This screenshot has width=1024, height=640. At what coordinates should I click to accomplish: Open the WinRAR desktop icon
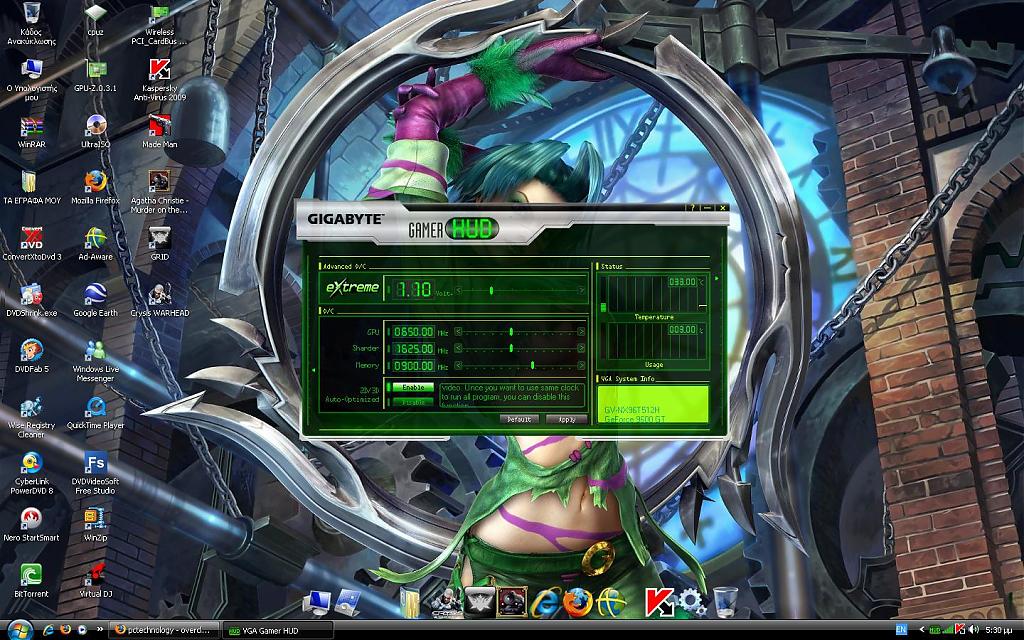[31, 133]
